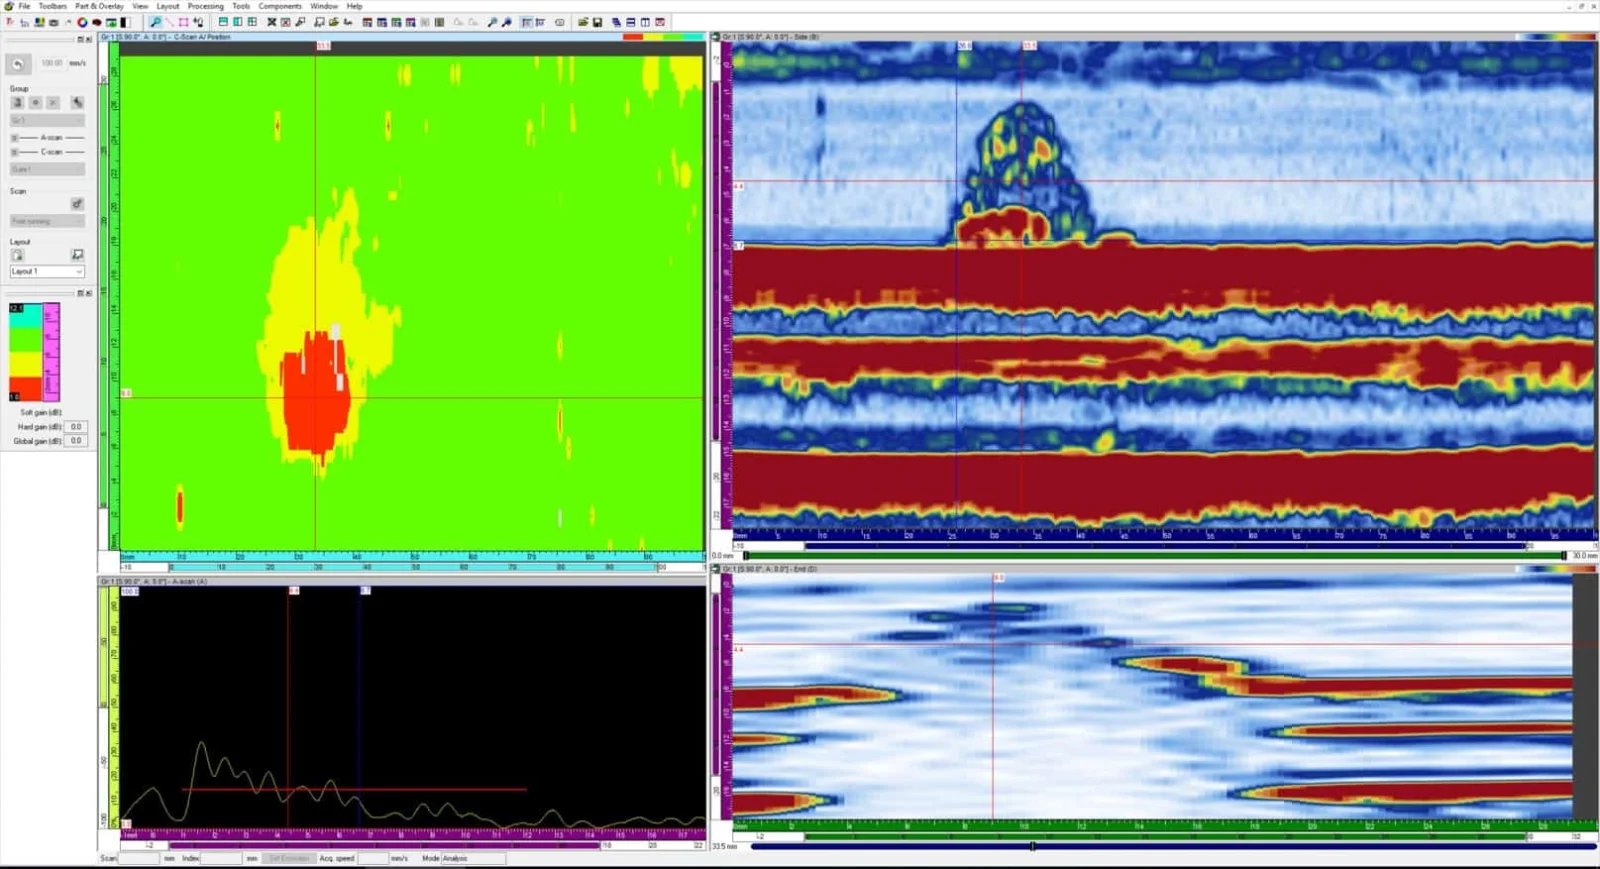Click the black X close-view toolbar icon

click(271, 22)
